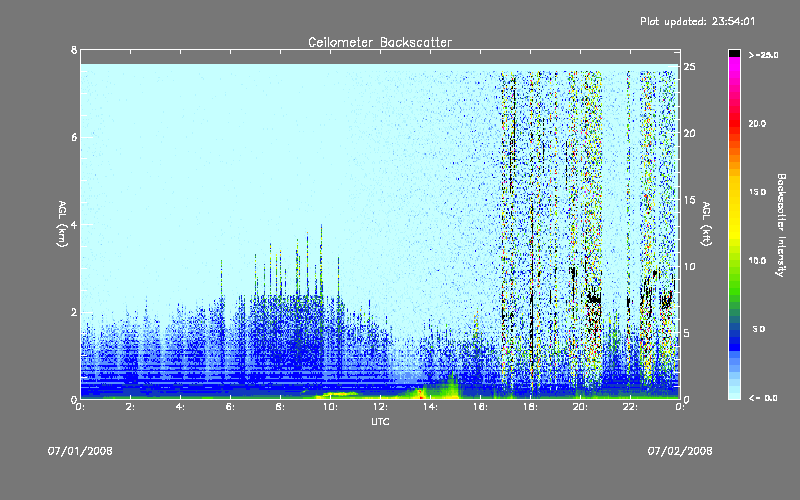Select the "AGL (kft)" right axis label
The image size is (800, 500).
tap(706, 224)
